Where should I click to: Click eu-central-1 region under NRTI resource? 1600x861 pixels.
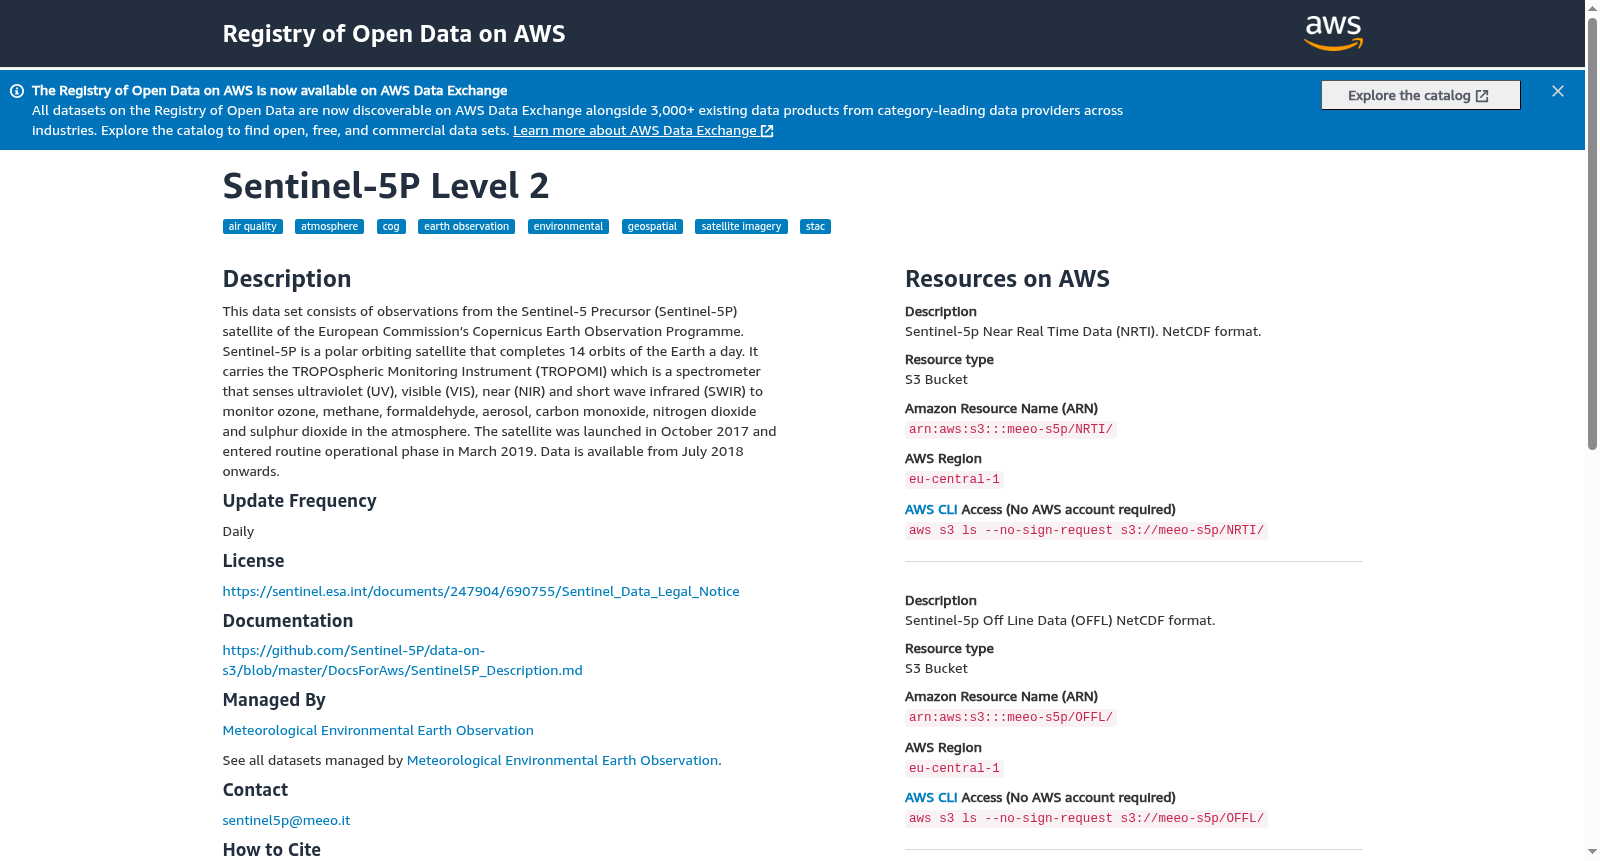coord(954,479)
